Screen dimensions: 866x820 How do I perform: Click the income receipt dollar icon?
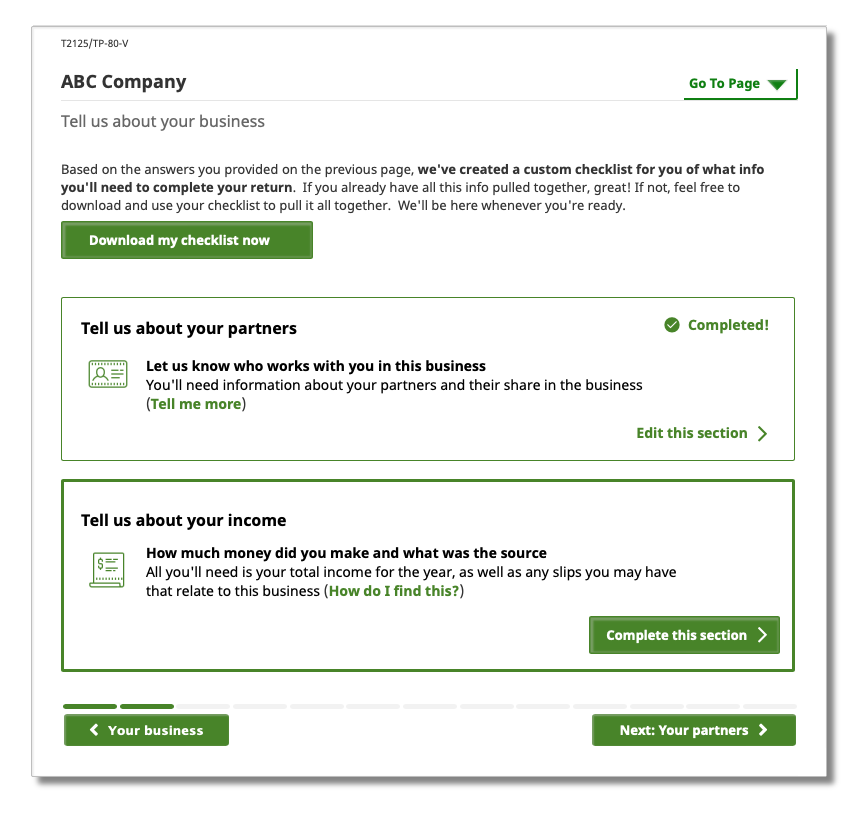(x=107, y=569)
